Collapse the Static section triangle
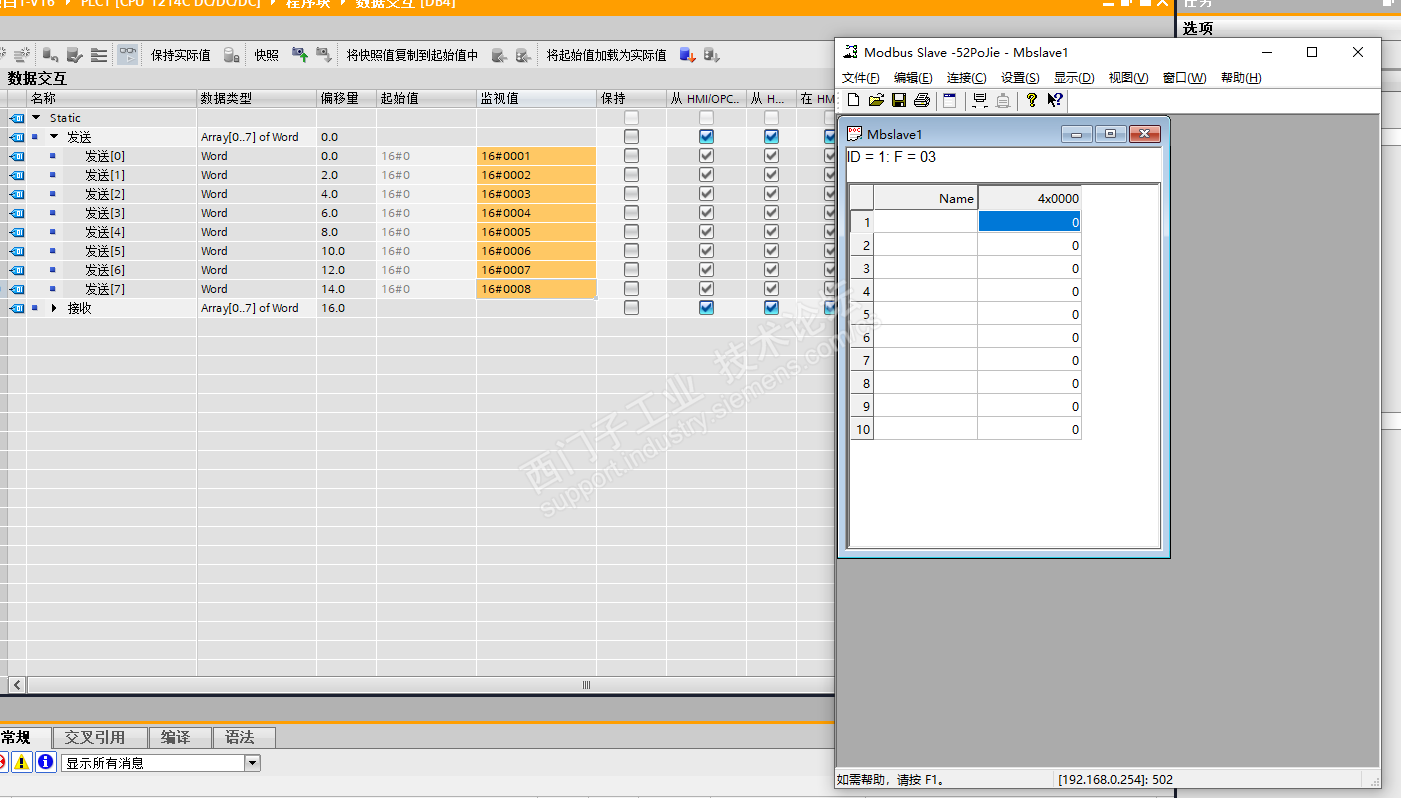 (x=37, y=118)
